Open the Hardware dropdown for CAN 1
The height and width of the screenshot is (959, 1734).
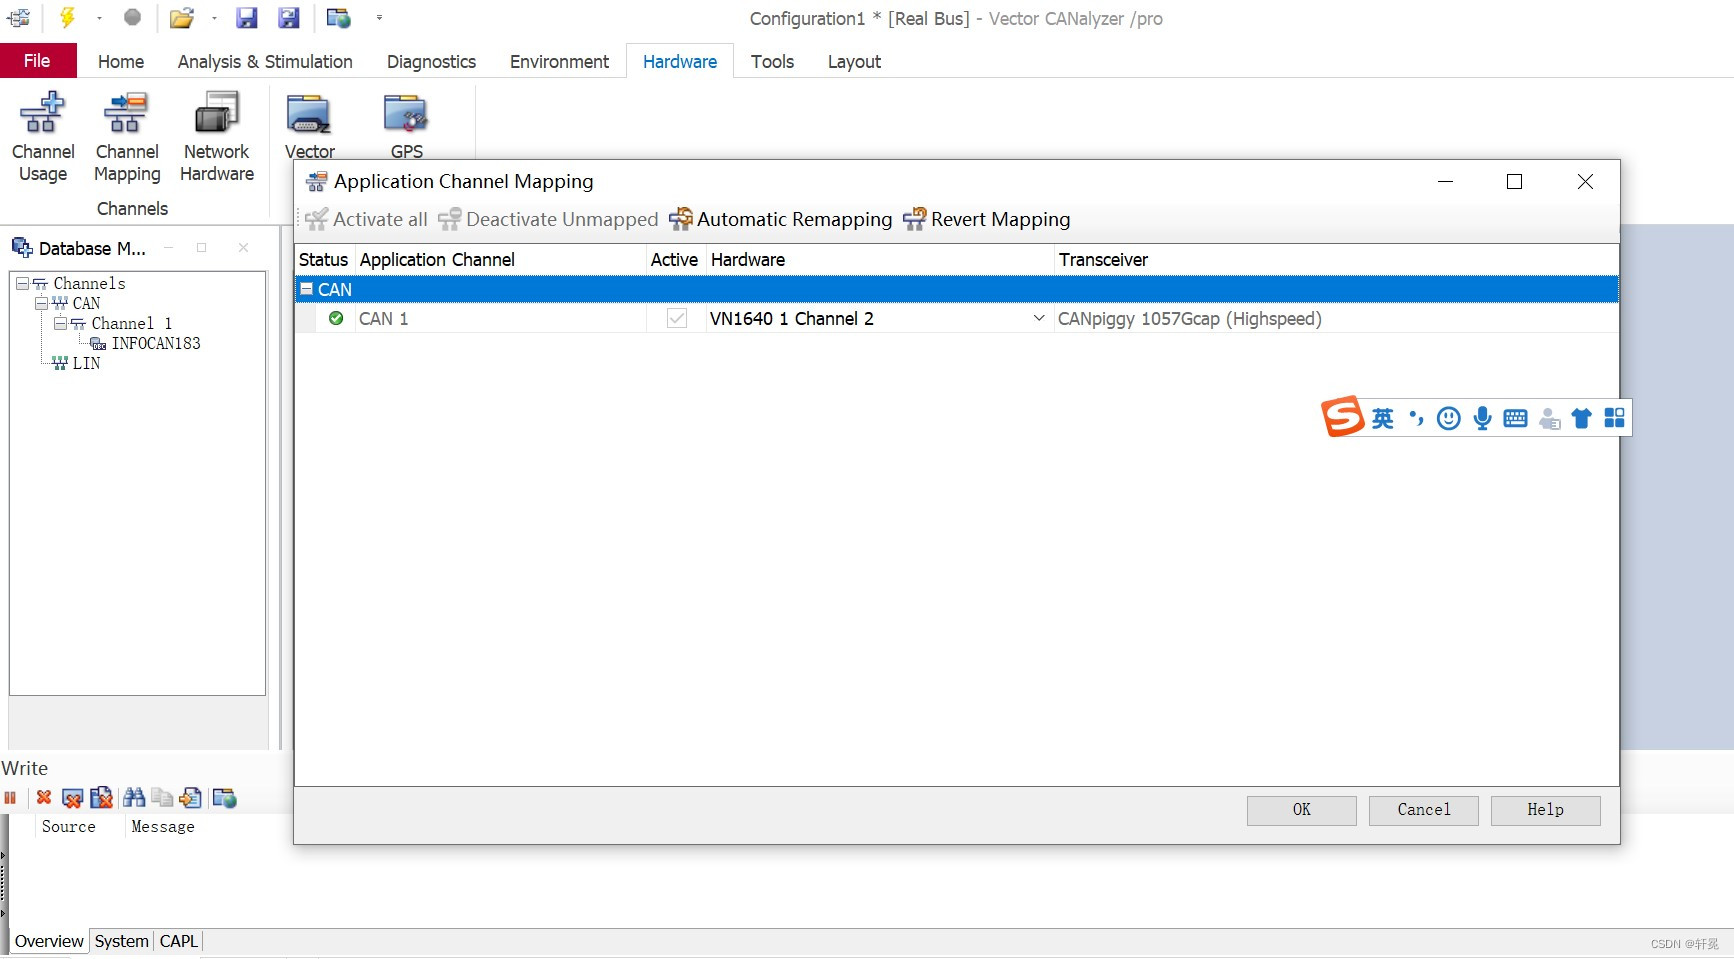pos(1039,319)
